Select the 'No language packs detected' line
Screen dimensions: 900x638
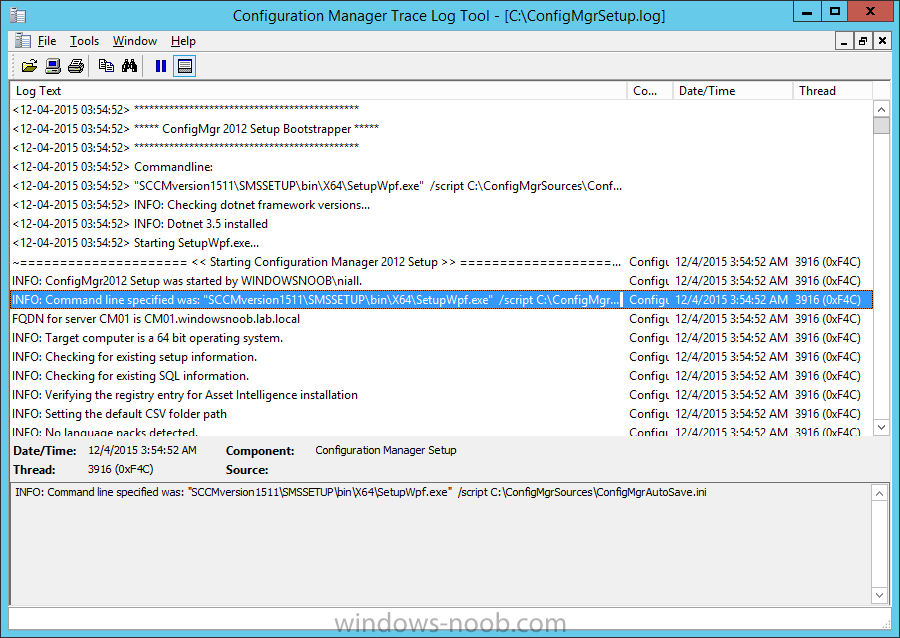click(x=442, y=430)
